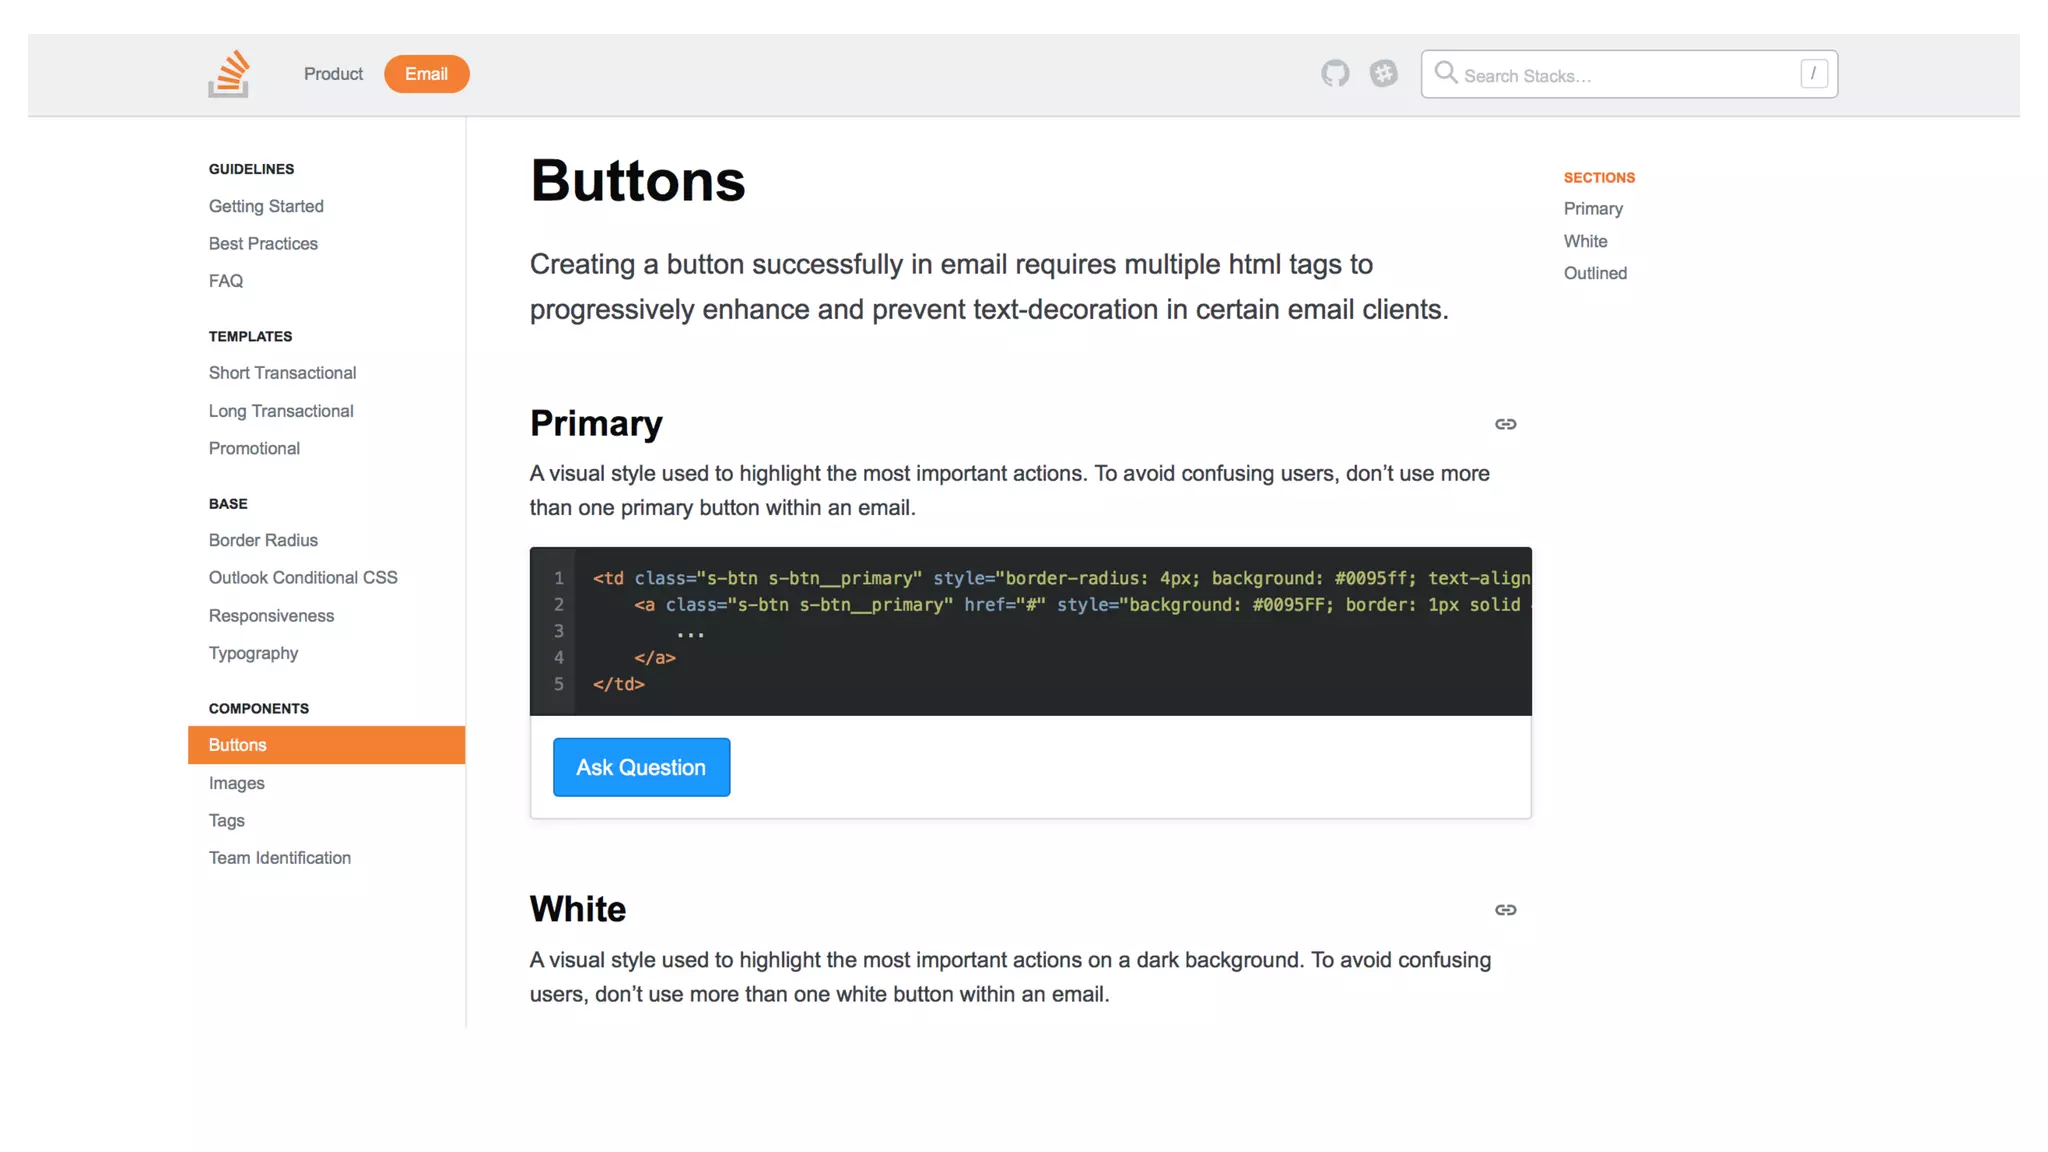Click the Stack Overflow logo icon
This screenshot has width=2048, height=1152.
point(229,74)
